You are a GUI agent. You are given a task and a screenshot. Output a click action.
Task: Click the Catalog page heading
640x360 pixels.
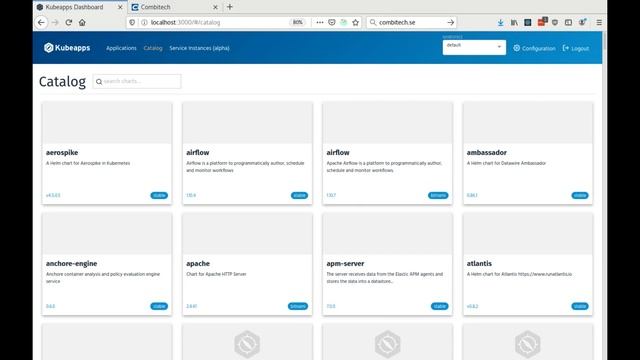(x=62, y=82)
